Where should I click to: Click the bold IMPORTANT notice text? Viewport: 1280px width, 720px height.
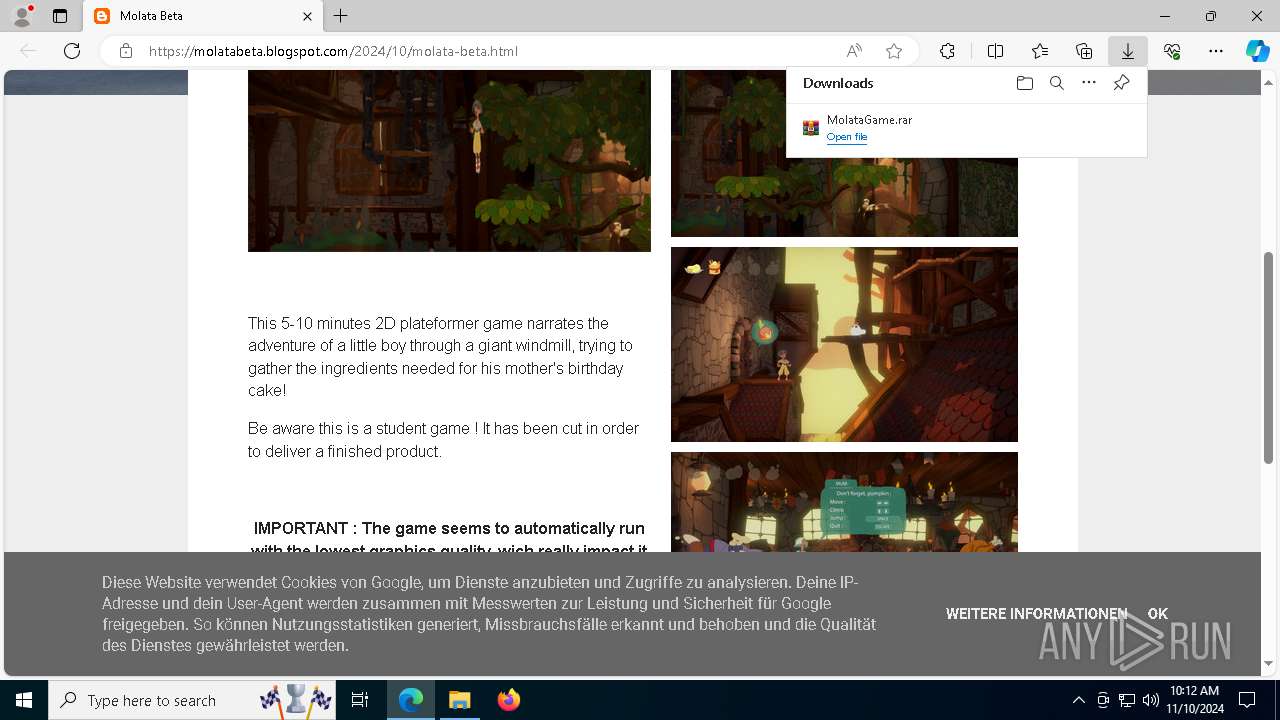(x=449, y=536)
